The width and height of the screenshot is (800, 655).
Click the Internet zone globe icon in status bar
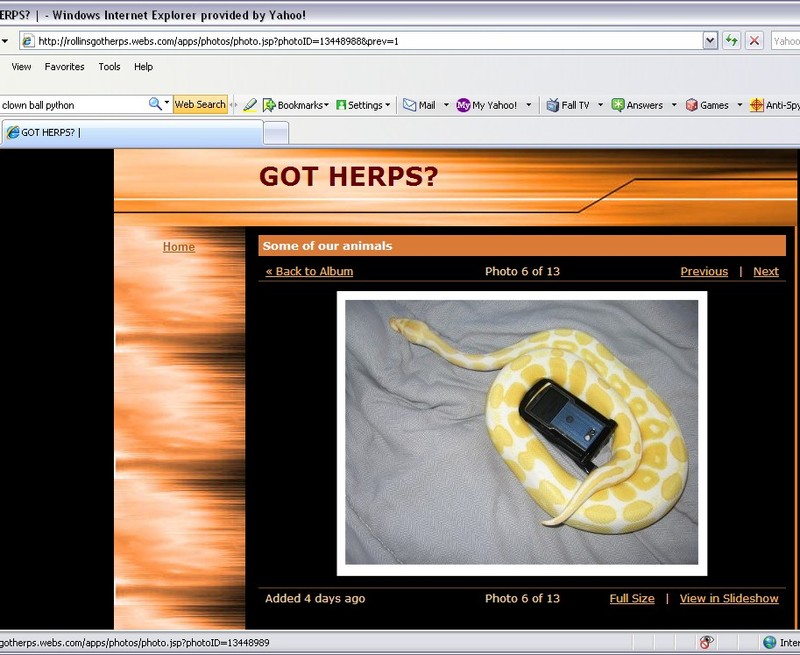tap(769, 643)
